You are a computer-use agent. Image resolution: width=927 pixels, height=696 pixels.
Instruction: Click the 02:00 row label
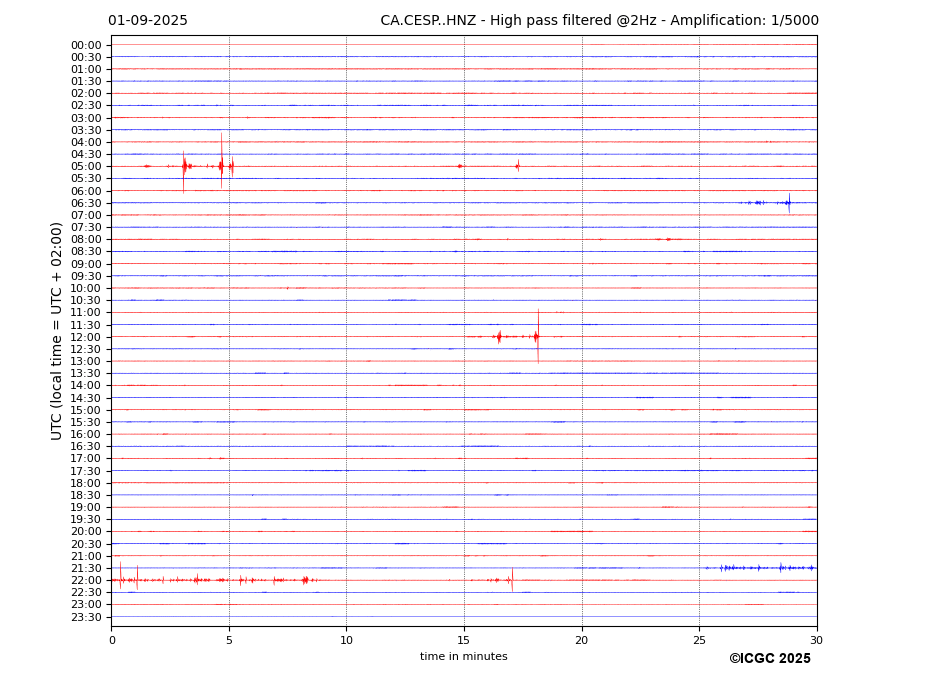click(x=86, y=93)
